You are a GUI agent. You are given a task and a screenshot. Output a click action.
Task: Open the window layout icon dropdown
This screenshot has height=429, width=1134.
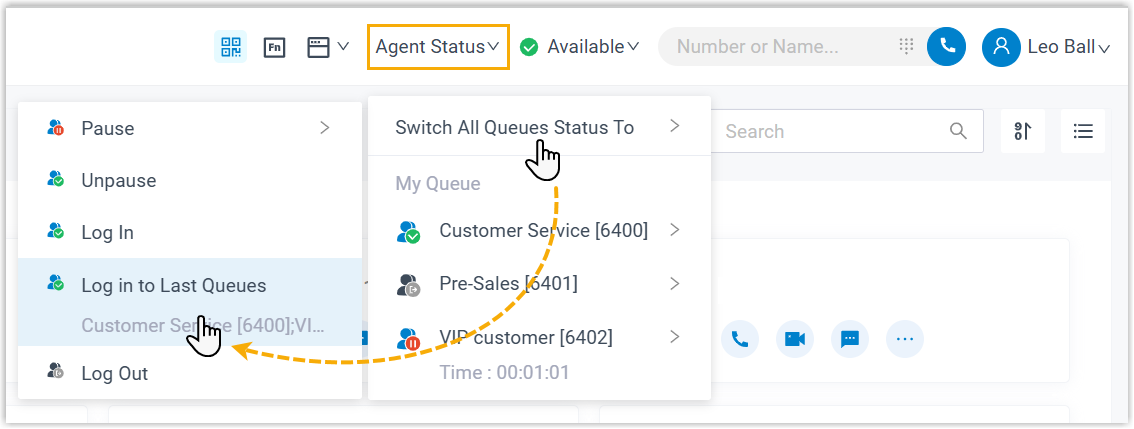click(327, 46)
